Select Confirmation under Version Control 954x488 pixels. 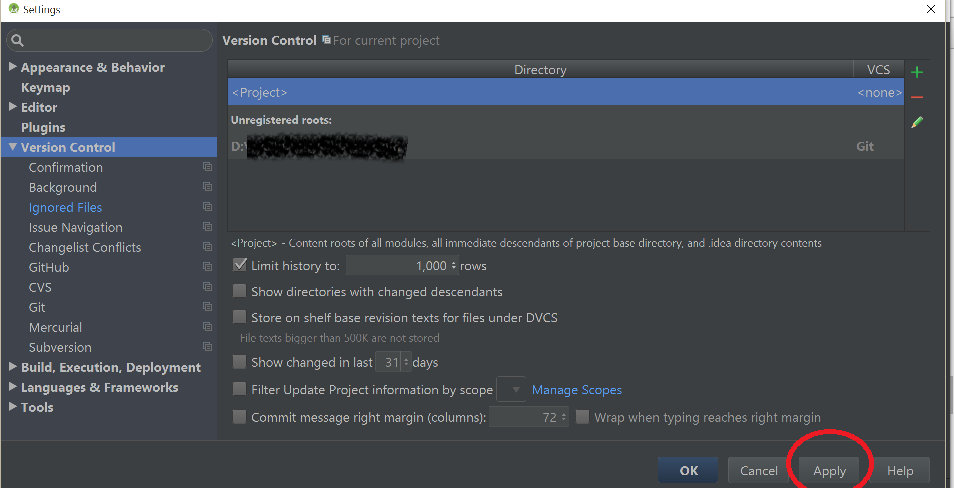[x=66, y=167]
